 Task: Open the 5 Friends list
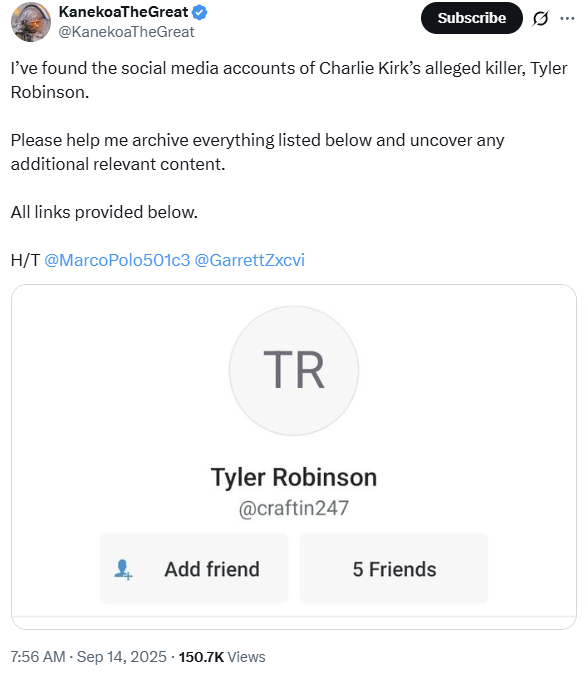[394, 568]
